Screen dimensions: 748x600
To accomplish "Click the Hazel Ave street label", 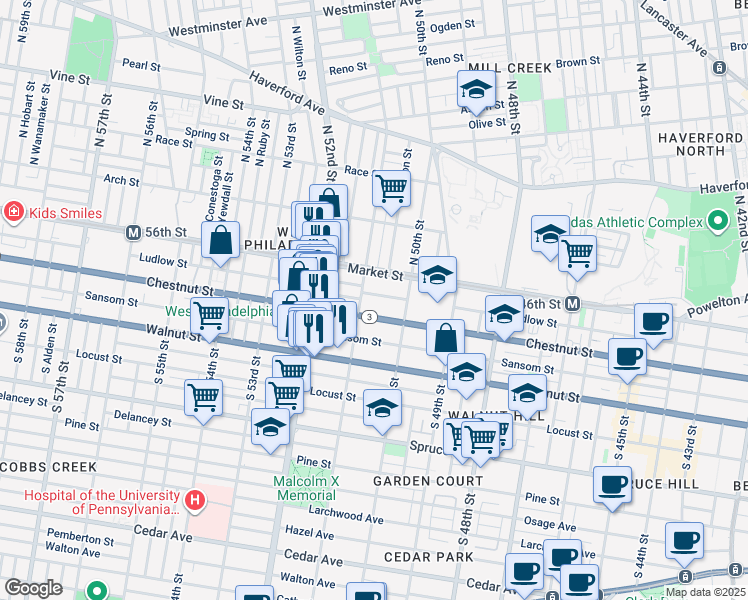I will coord(310,532).
